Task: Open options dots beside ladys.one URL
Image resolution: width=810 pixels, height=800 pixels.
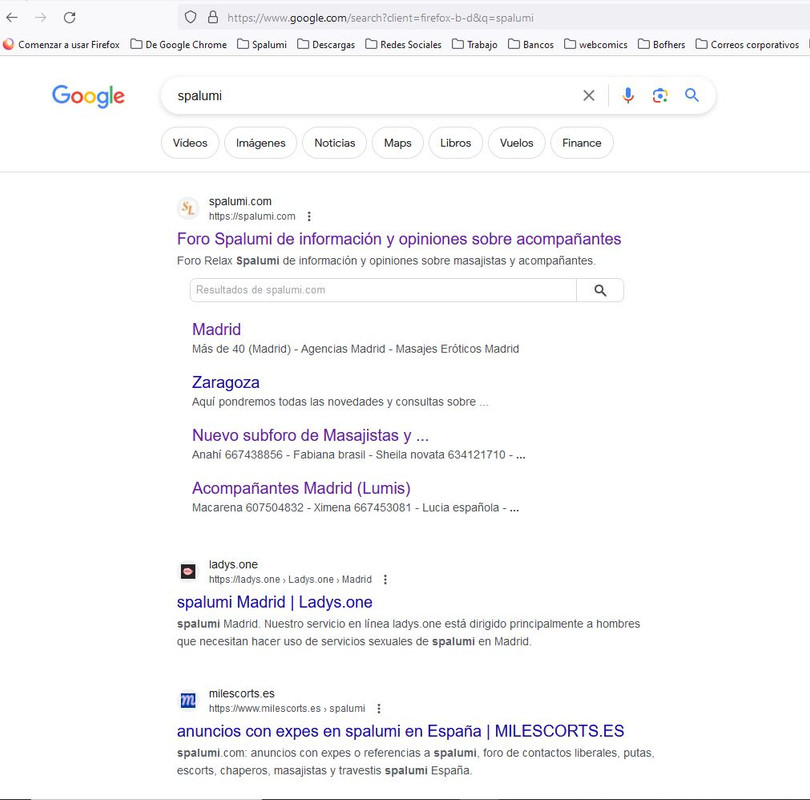Action: coord(385,579)
